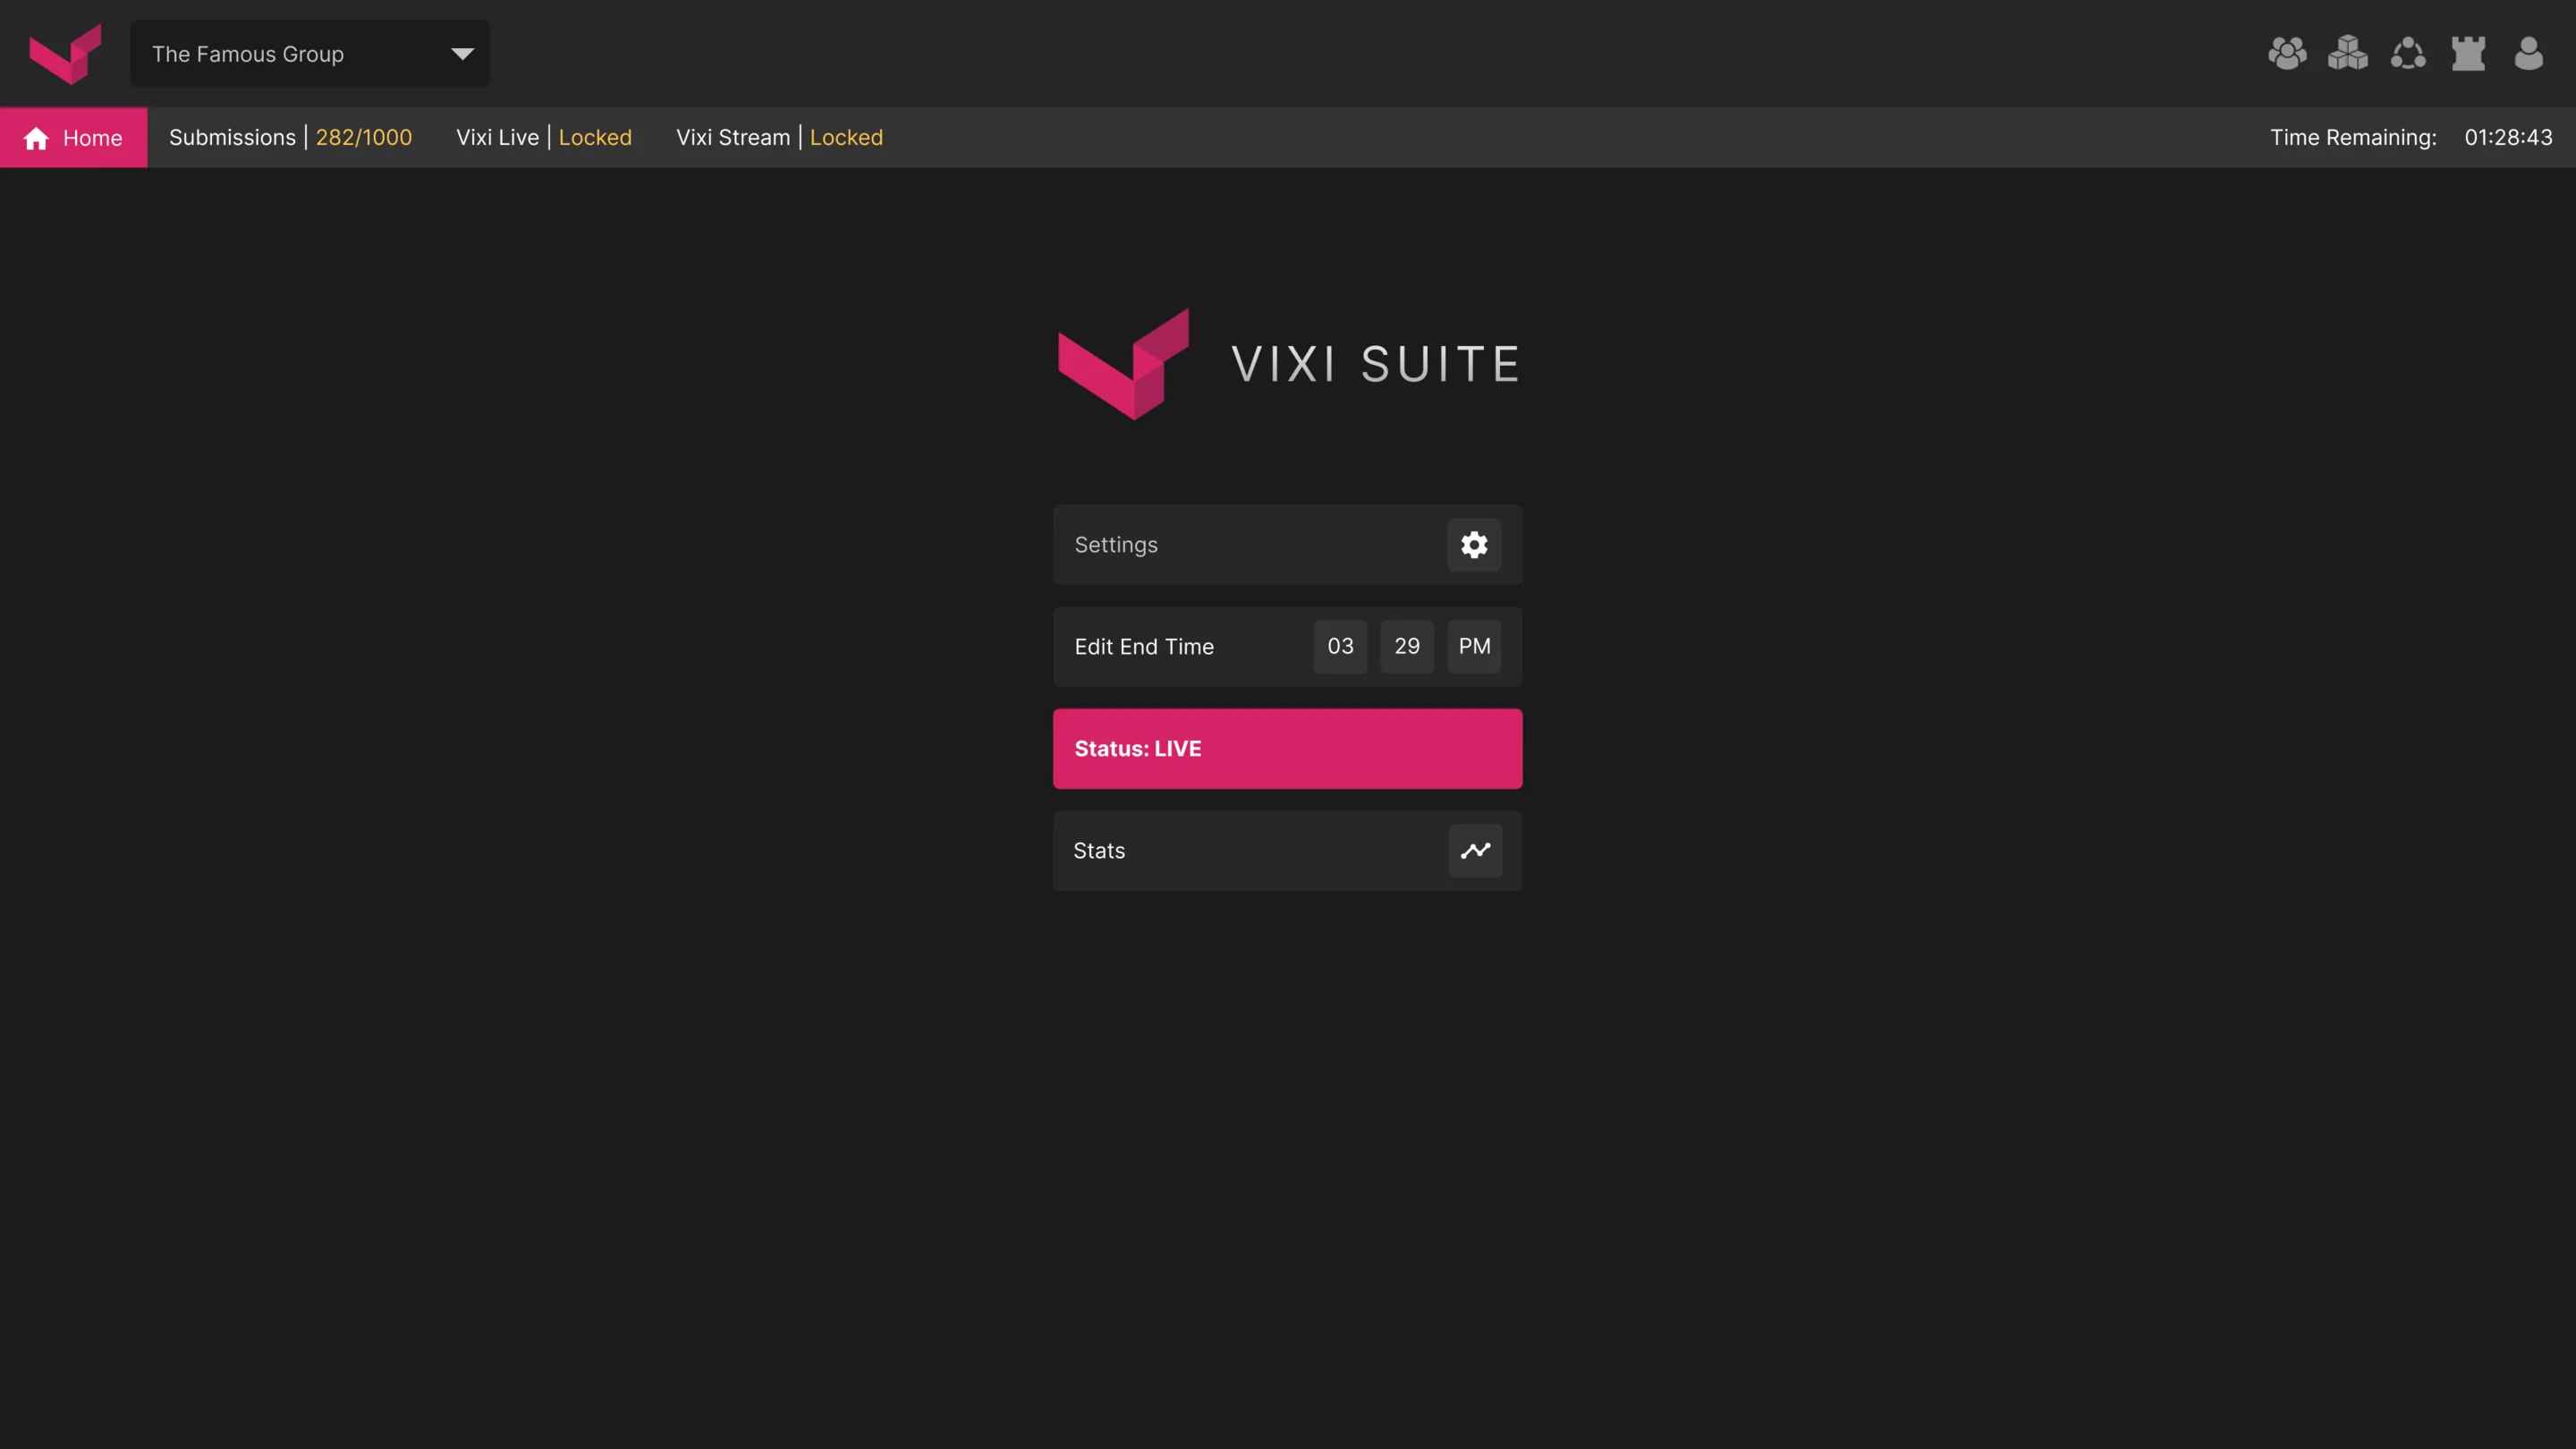Viewport: 2576px width, 1449px height.
Task: Click the house icon in Home tab
Action: [x=36, y=138]
